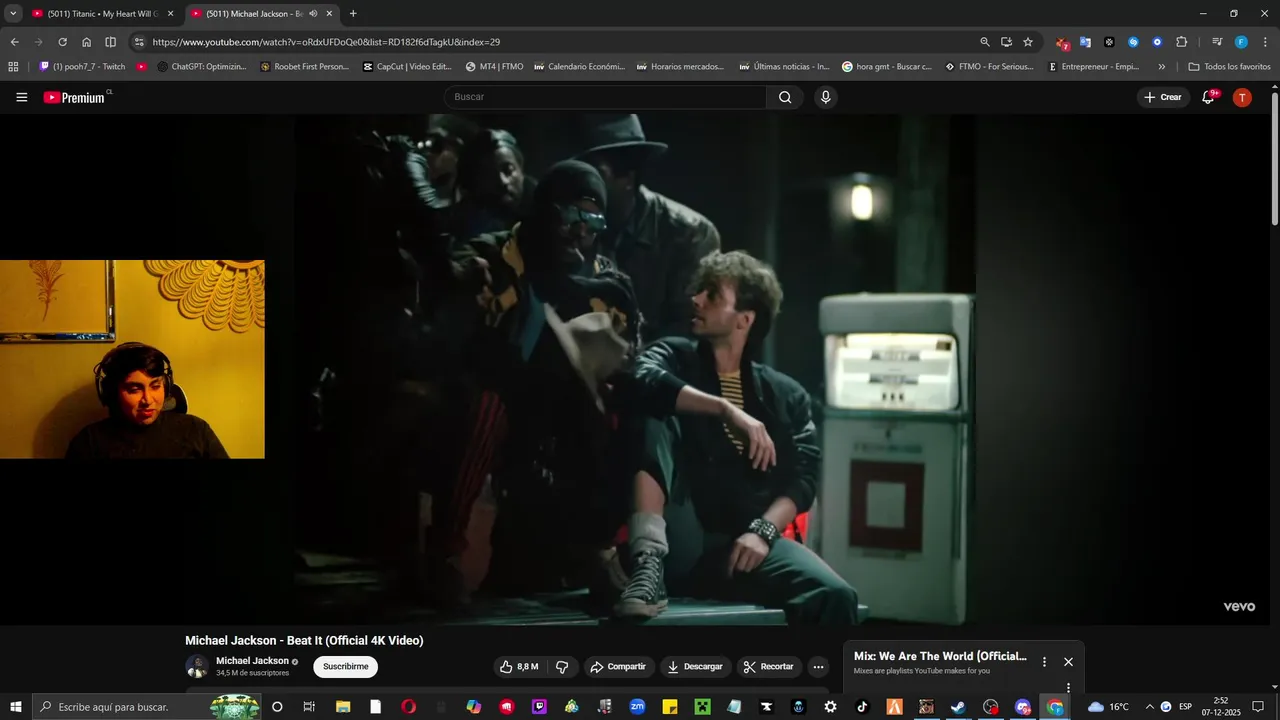Open the YouTube guide hamburger menu
Viewport: 1280px width, 720px height.
click(x=22, y=97)
